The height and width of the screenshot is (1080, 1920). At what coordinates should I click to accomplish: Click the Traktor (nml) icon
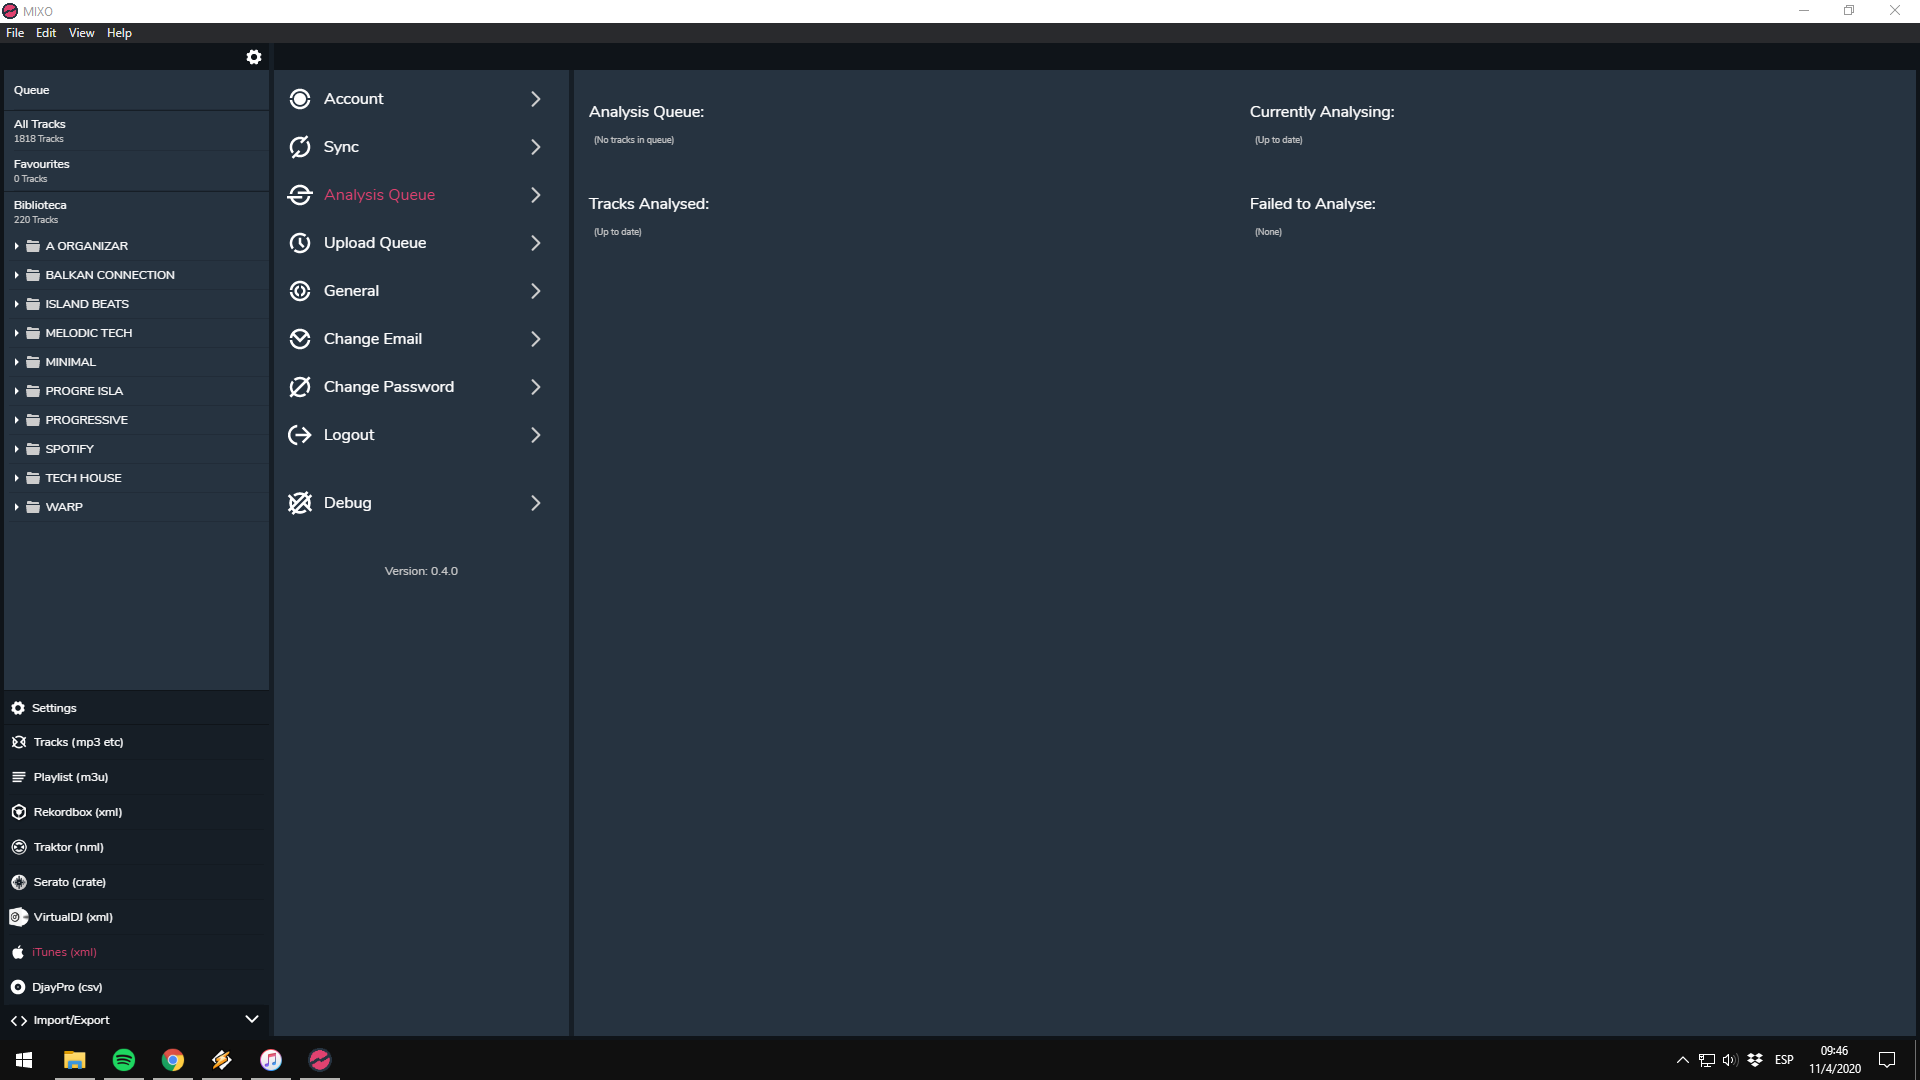[19, 847]
